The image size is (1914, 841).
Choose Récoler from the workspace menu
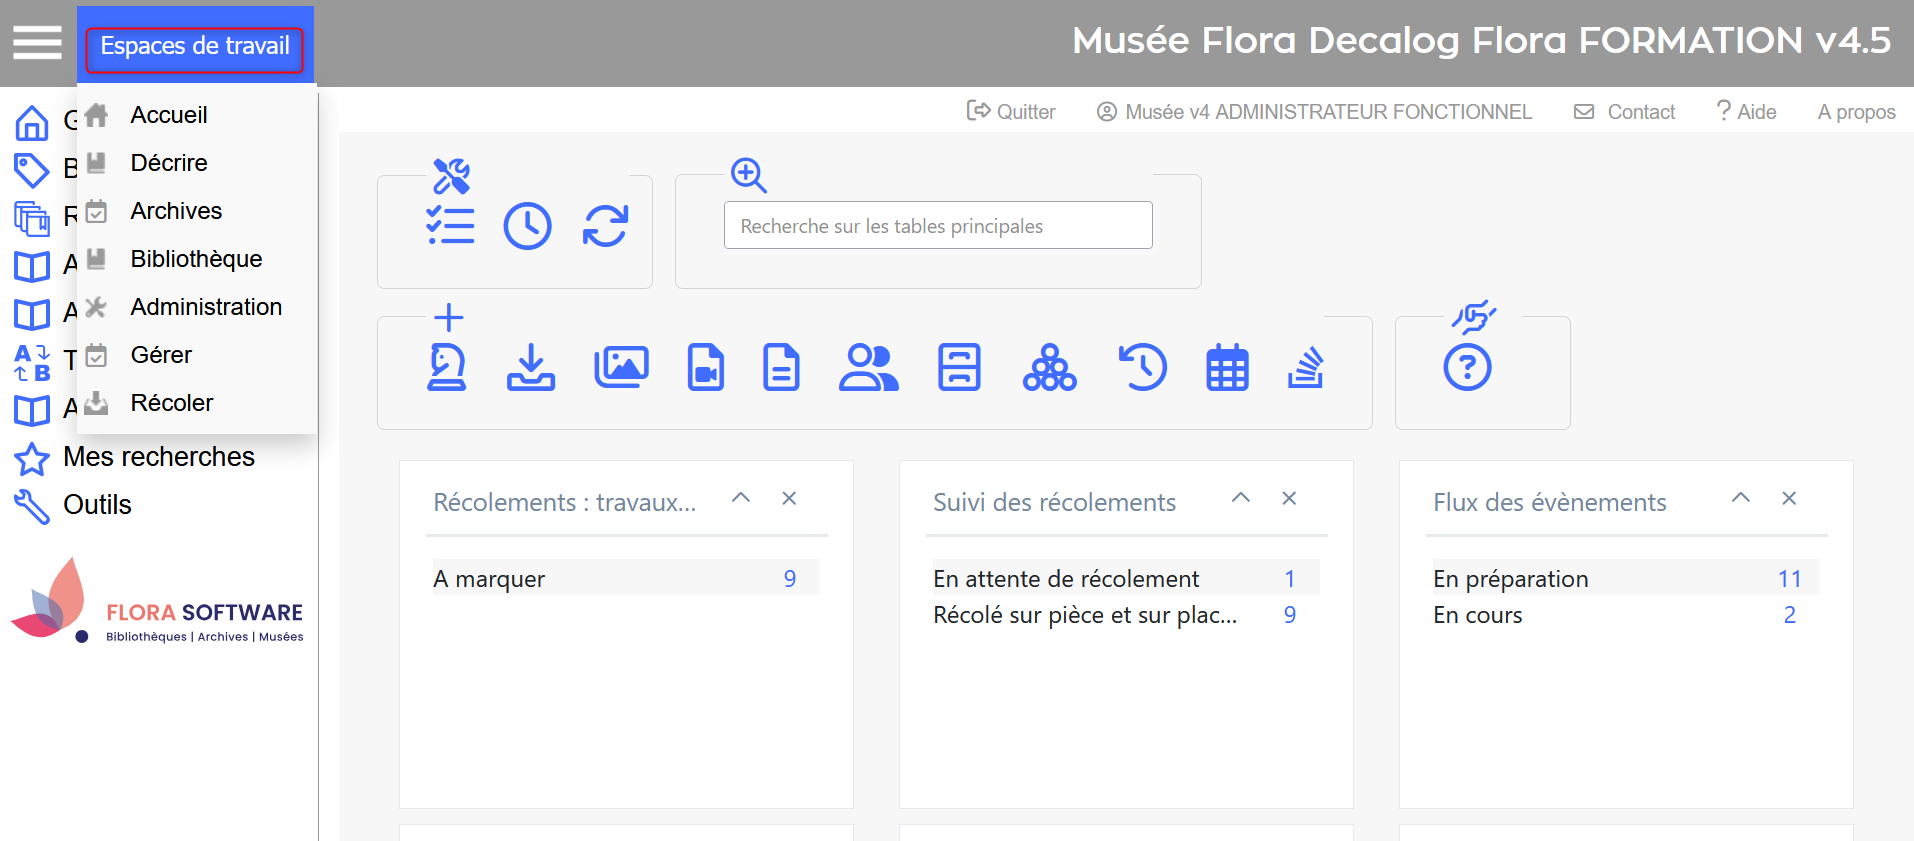[172, 403]
